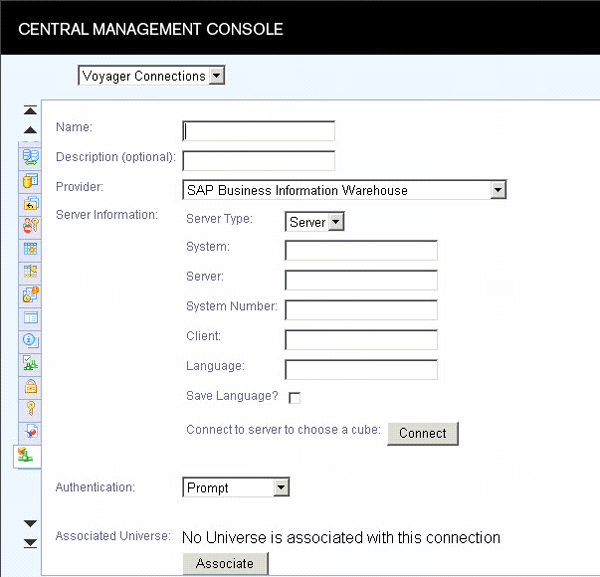The width and height of the screenshot is (600, 577).
Task: Open the orange padlock sidebar icon
Action: (x=30, y=386)
